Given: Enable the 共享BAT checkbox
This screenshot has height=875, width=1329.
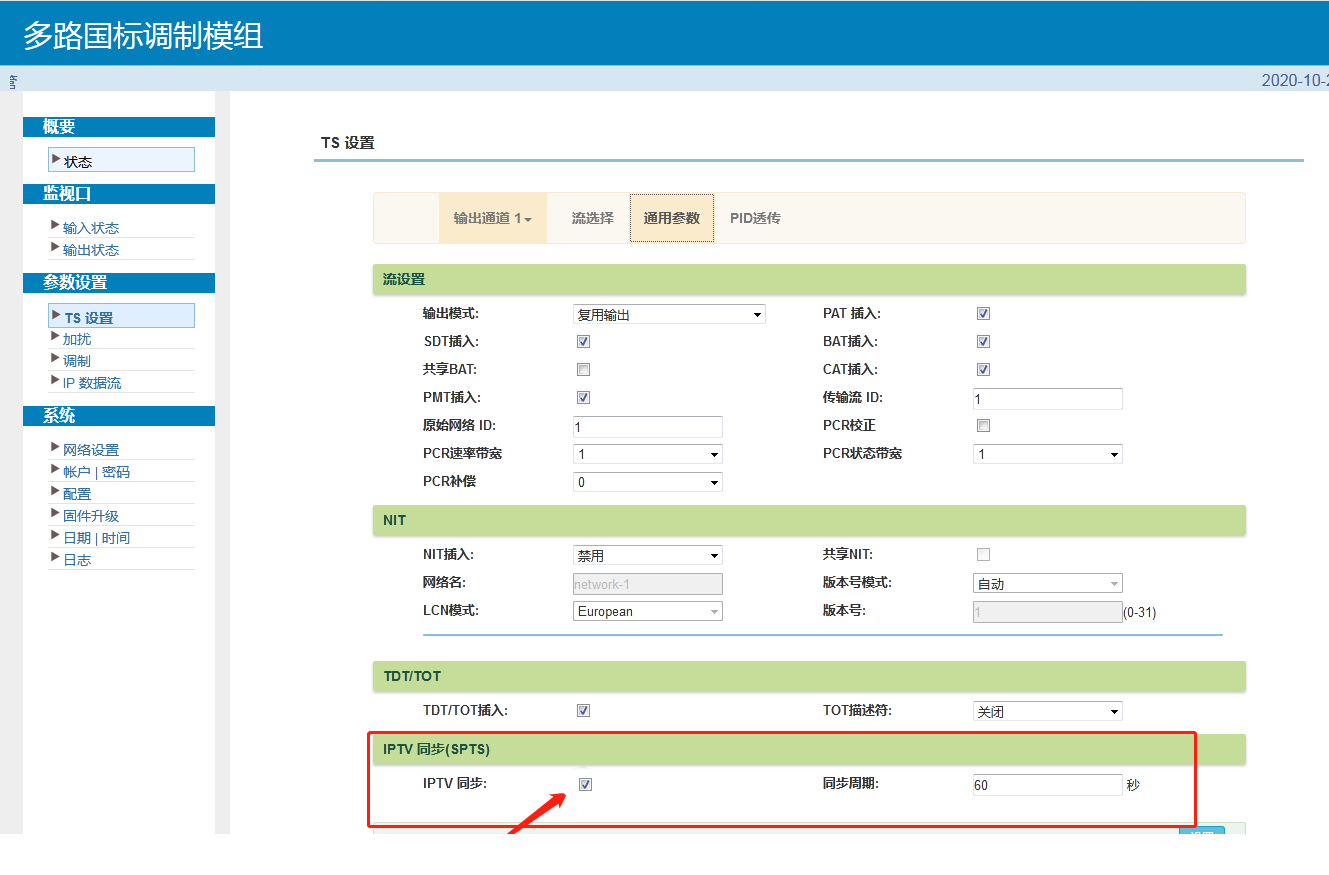Looking at the screenshot, I should (583, 370).
